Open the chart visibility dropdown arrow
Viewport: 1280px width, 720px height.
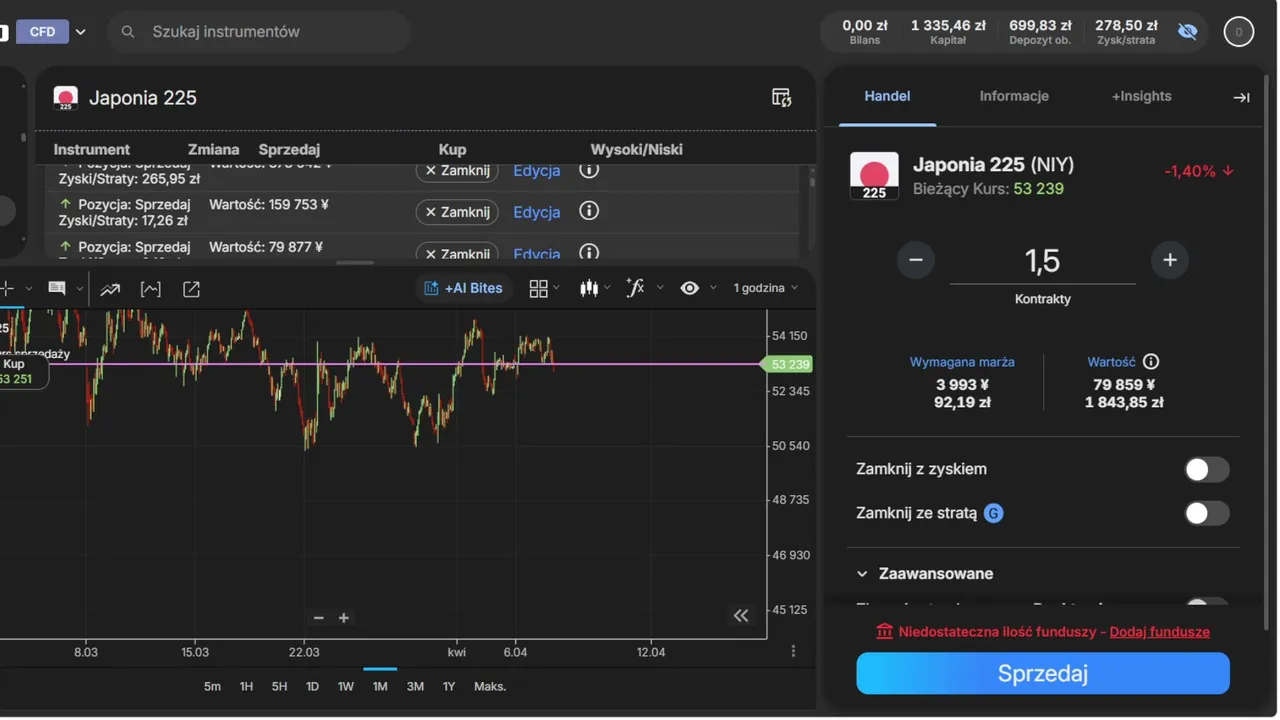click(713, 288)
